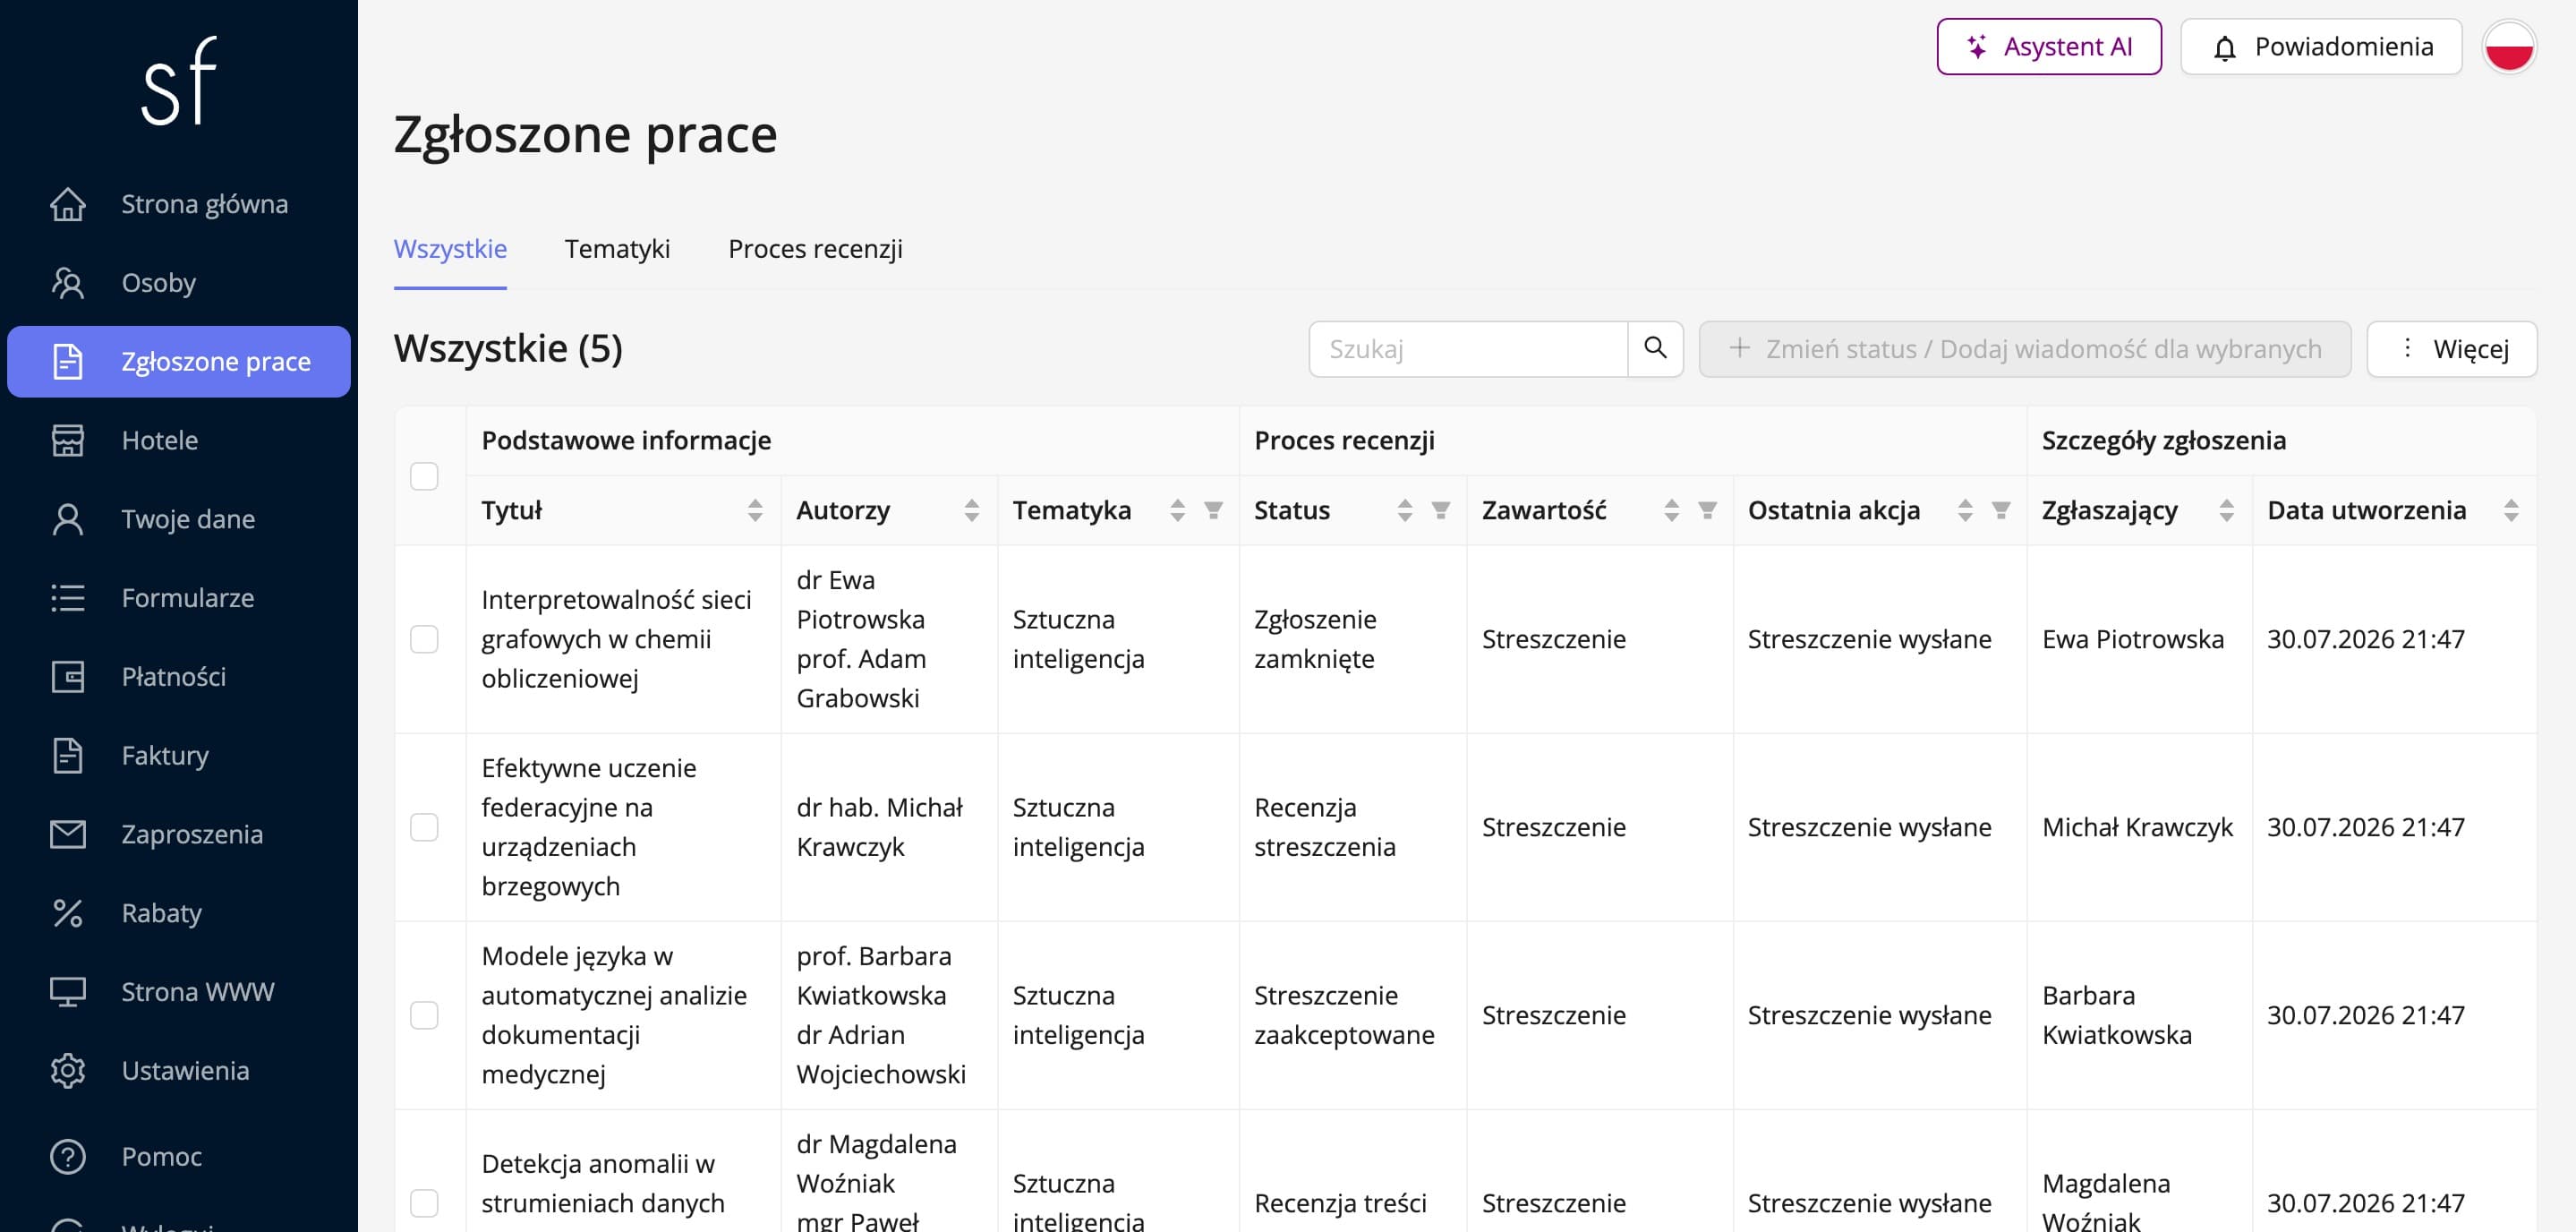Open Faktury in the sidebar
This screenshot has height=1232, width=2576.
[179, 756]
